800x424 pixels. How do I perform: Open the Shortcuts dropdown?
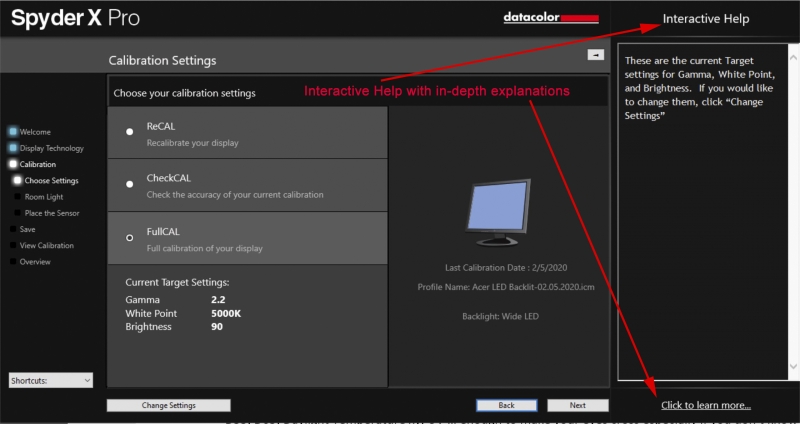[51, 380]
